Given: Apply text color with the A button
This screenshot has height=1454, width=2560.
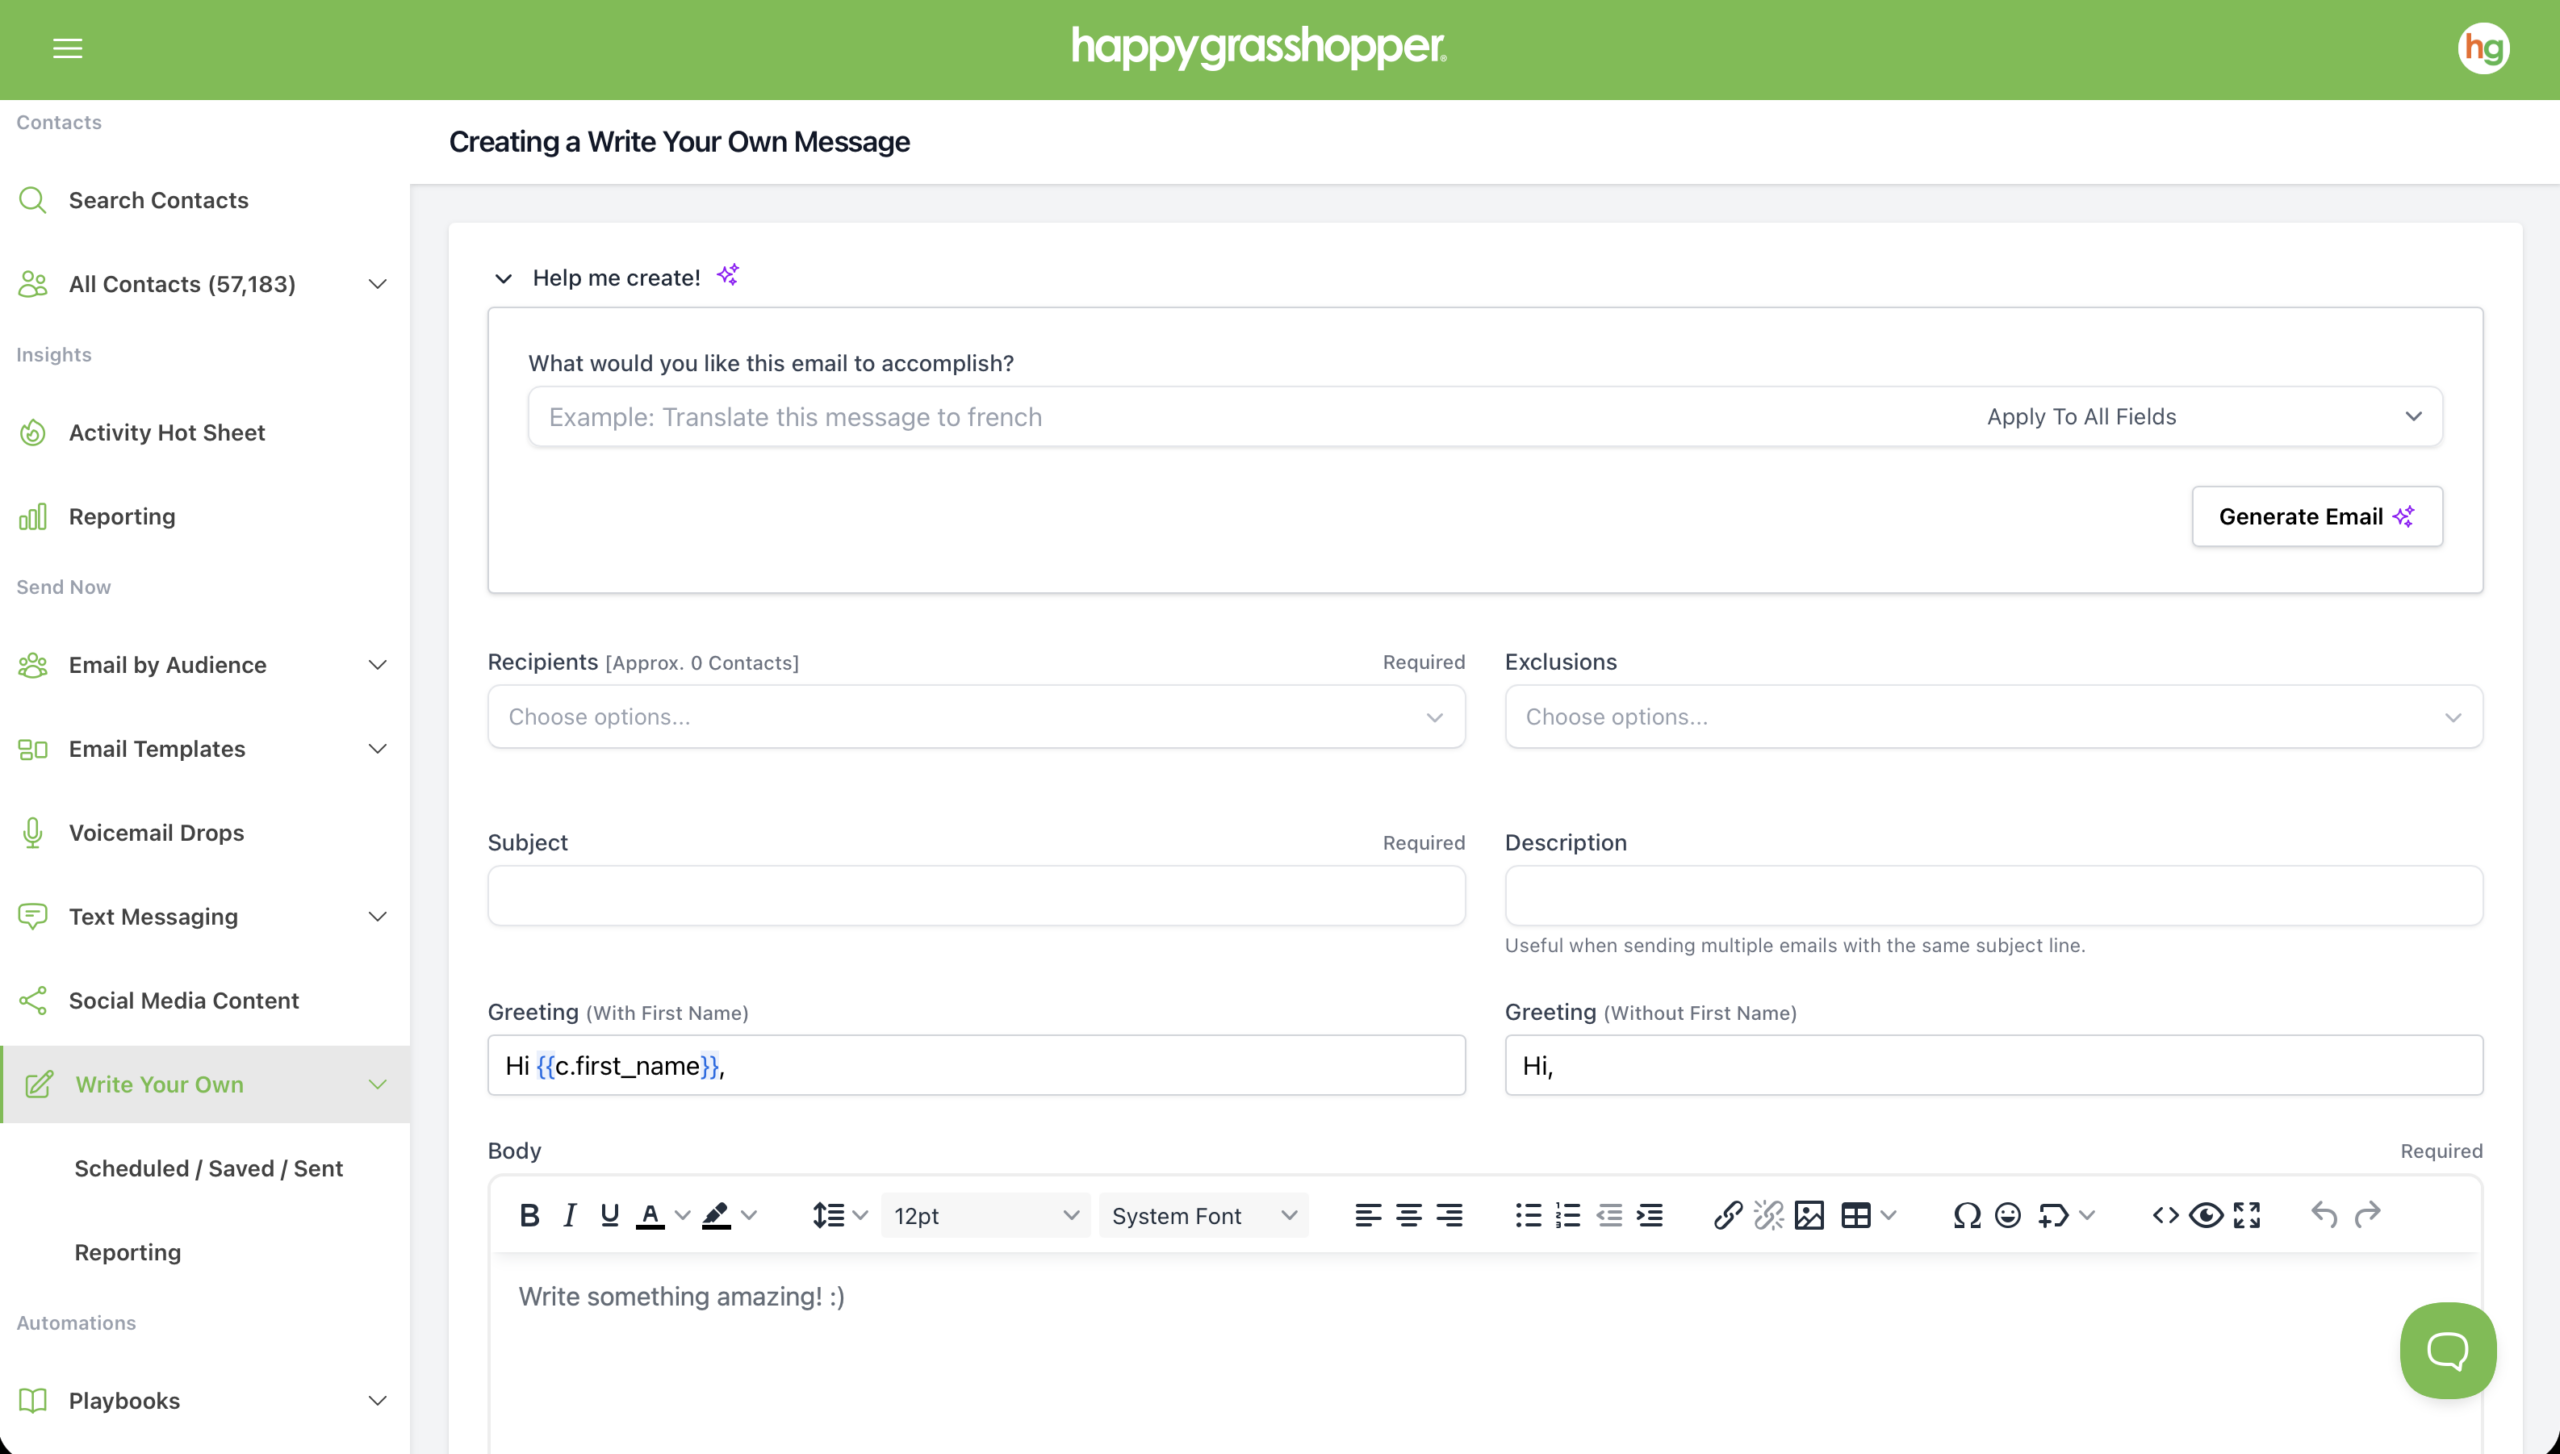Looking at the screenshot, I should 650,1215.
